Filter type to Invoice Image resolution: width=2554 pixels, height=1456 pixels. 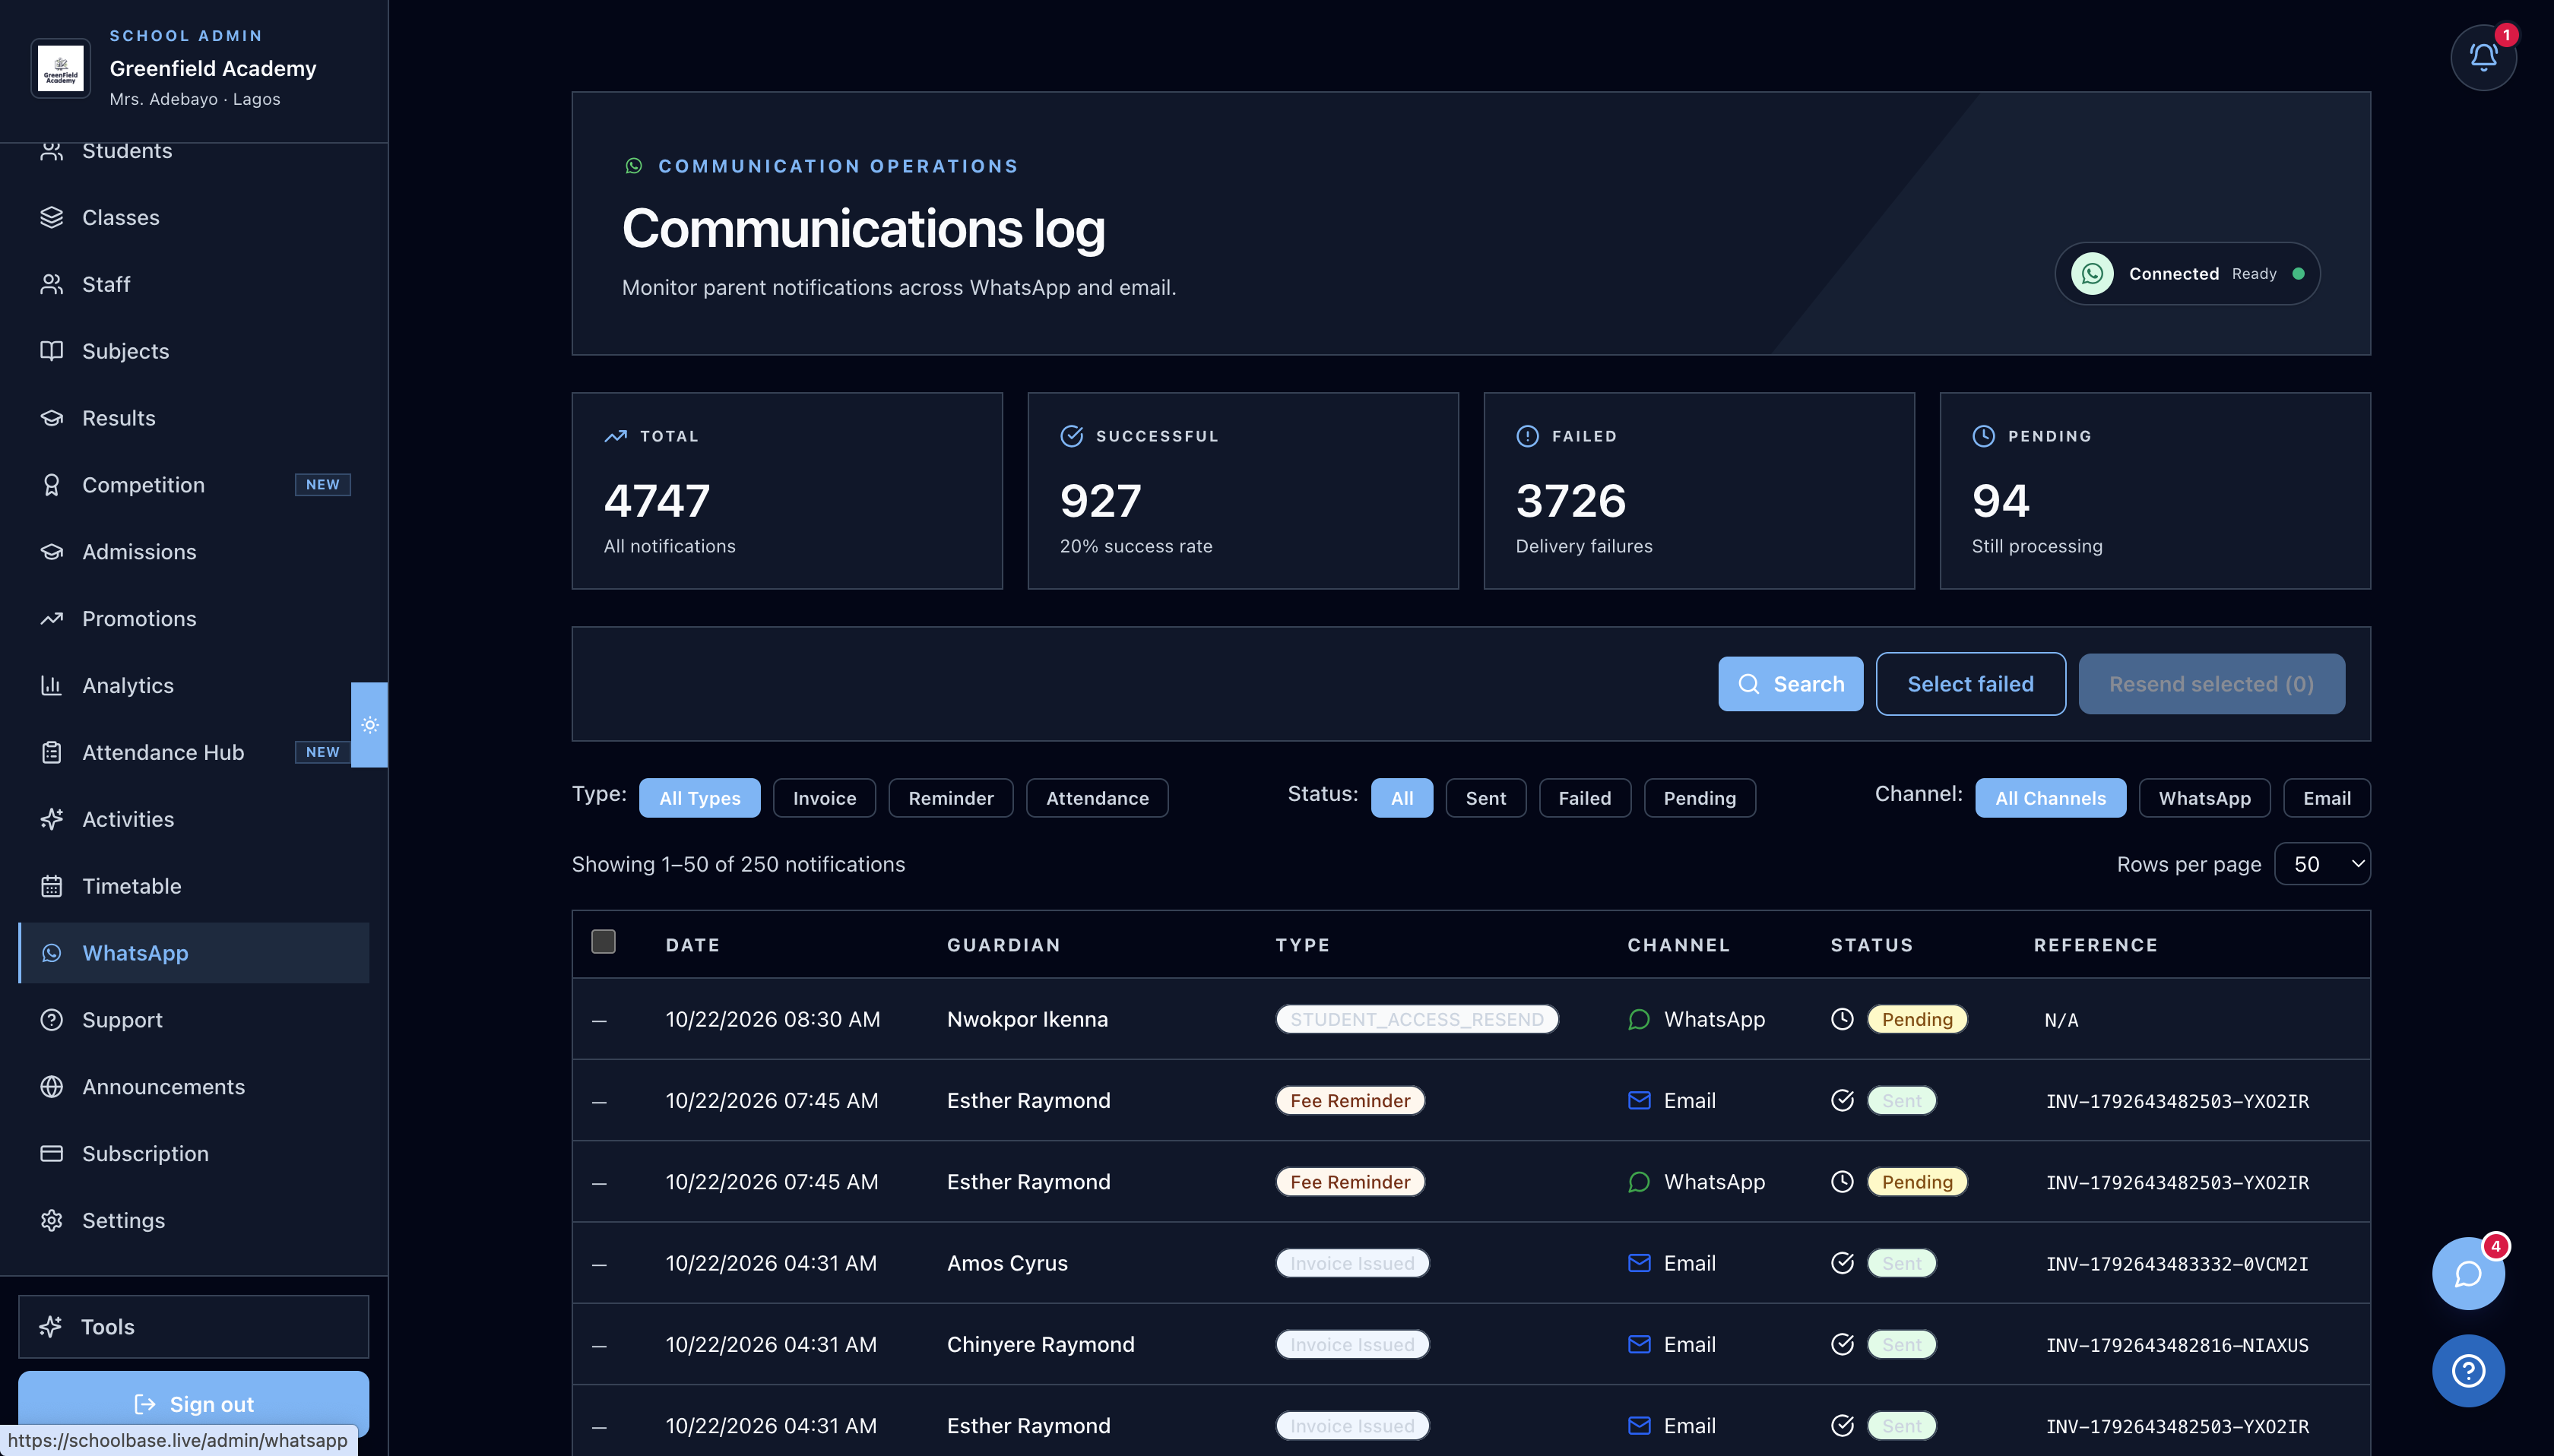824,798
